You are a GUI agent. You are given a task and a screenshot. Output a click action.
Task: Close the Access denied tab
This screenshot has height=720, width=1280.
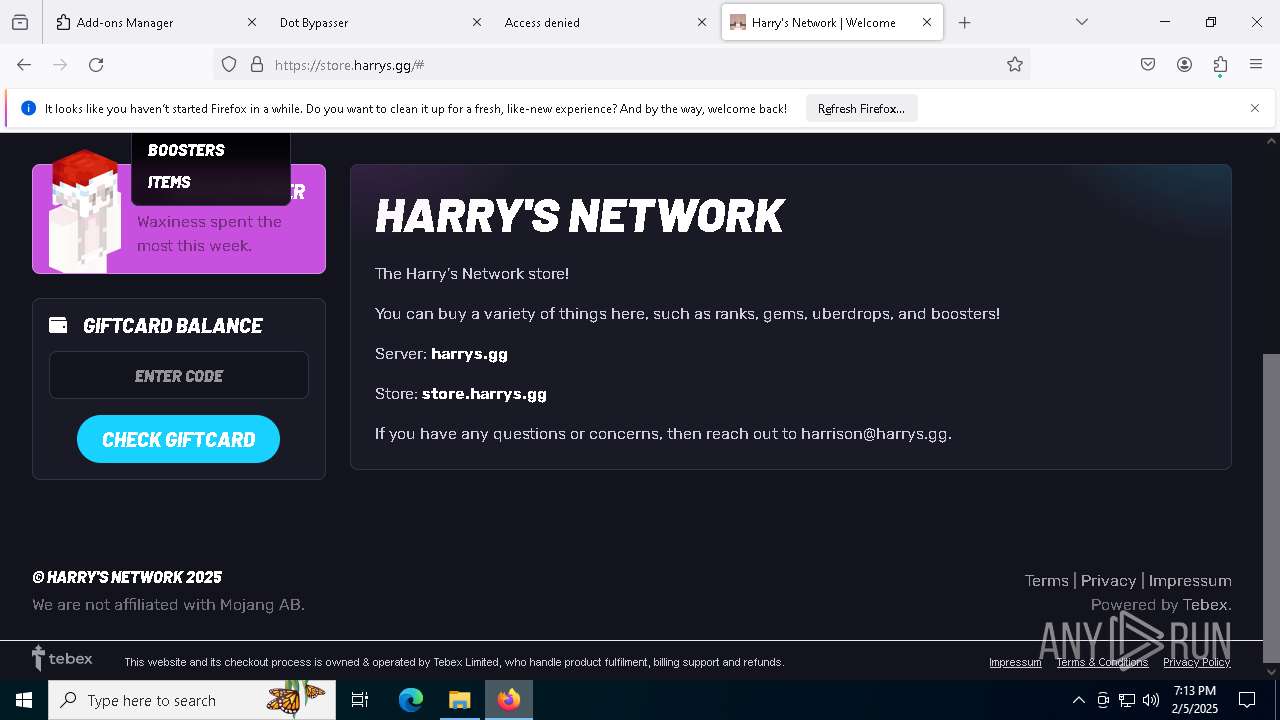click(702, 22)
